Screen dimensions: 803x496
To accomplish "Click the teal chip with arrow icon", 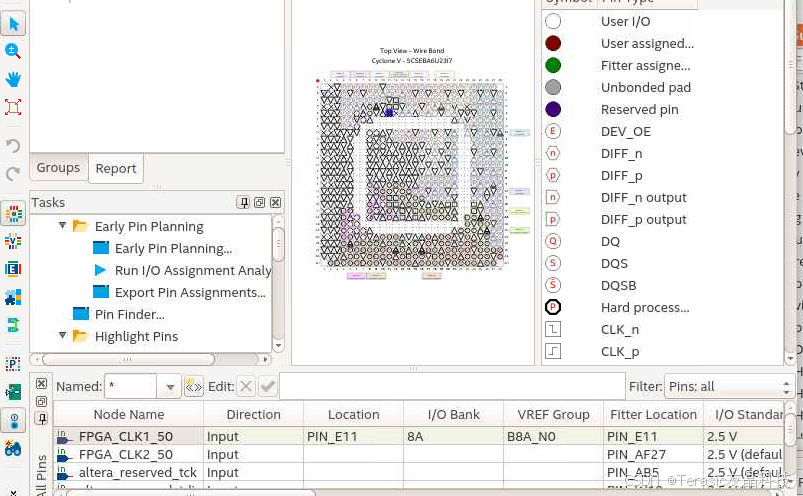I will pos(13,392).
